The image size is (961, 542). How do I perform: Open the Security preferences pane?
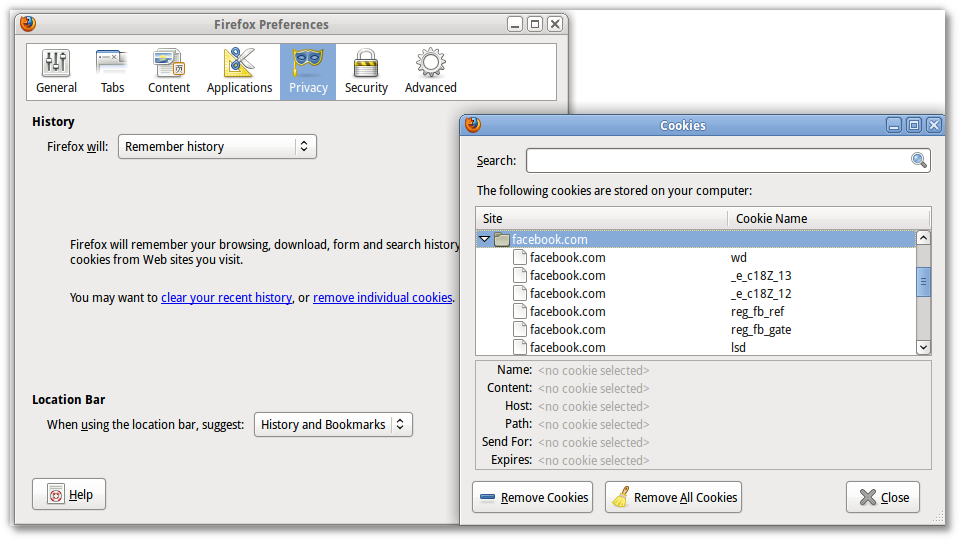(366, 72)
